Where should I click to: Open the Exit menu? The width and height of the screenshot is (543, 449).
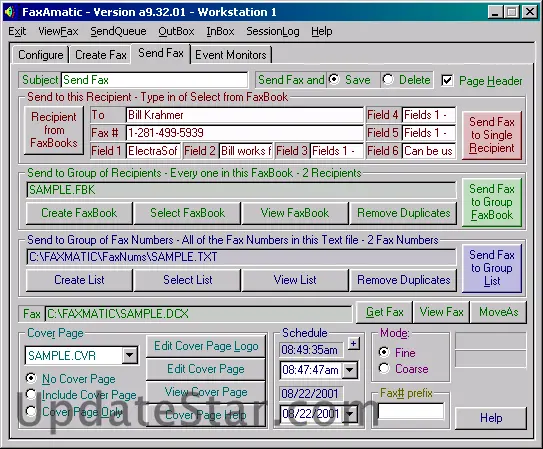click(x=17, y=32)
